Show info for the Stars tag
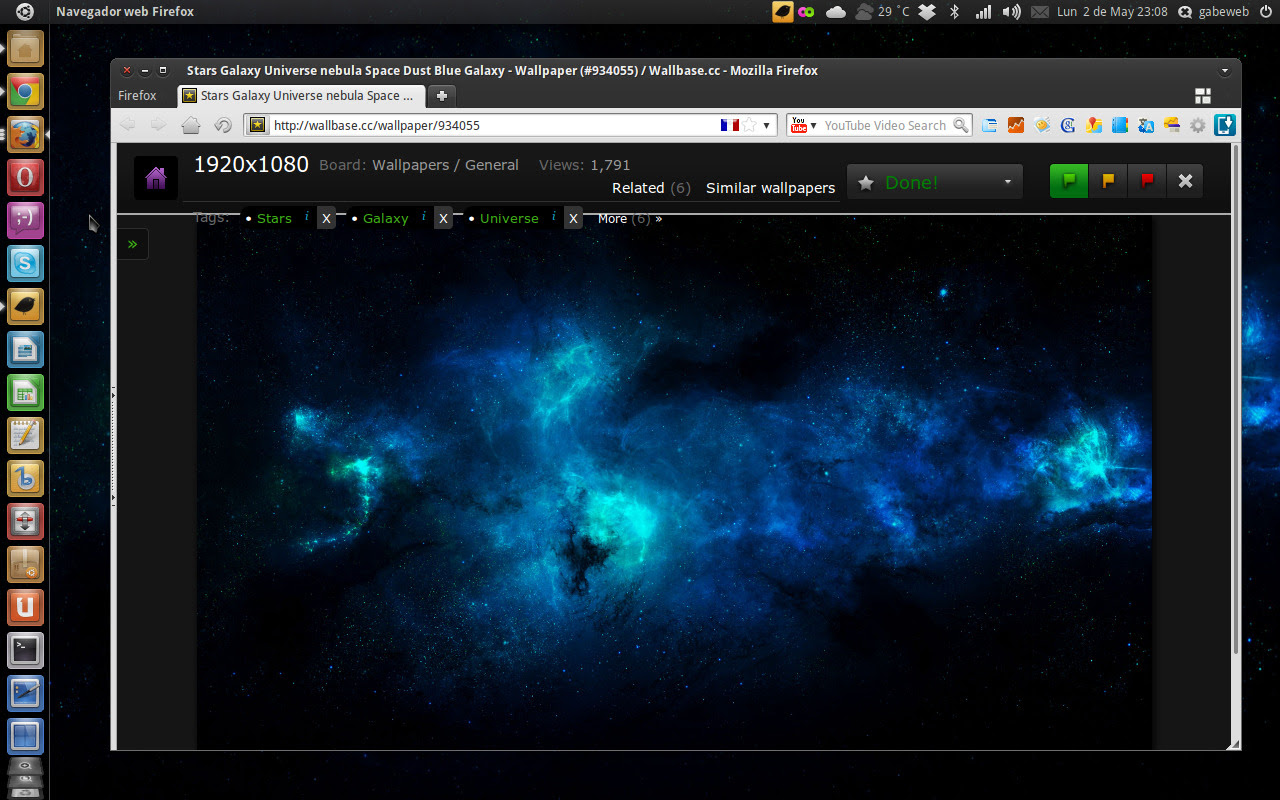 coord(306,216)
